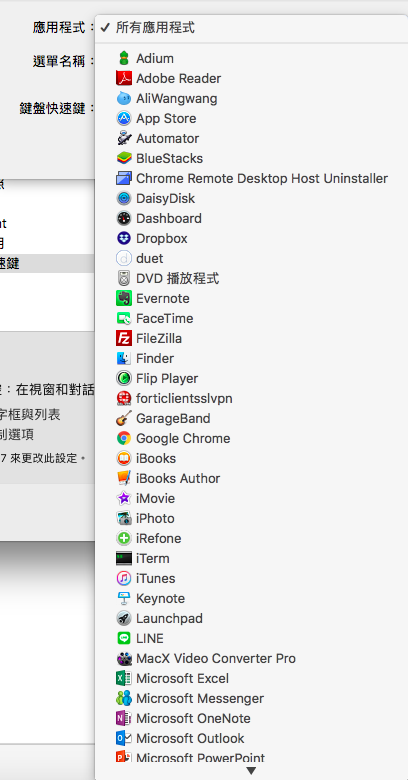Choose DVD 播放程式 from the list
This screenshot has height=780, width=408.
(x=251, y=278)
